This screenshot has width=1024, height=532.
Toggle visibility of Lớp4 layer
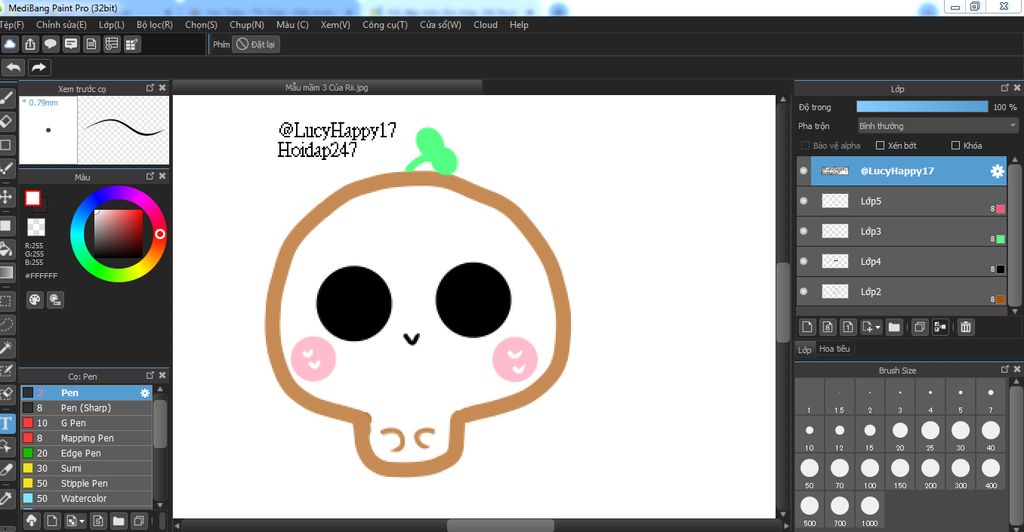click(804, 261)
